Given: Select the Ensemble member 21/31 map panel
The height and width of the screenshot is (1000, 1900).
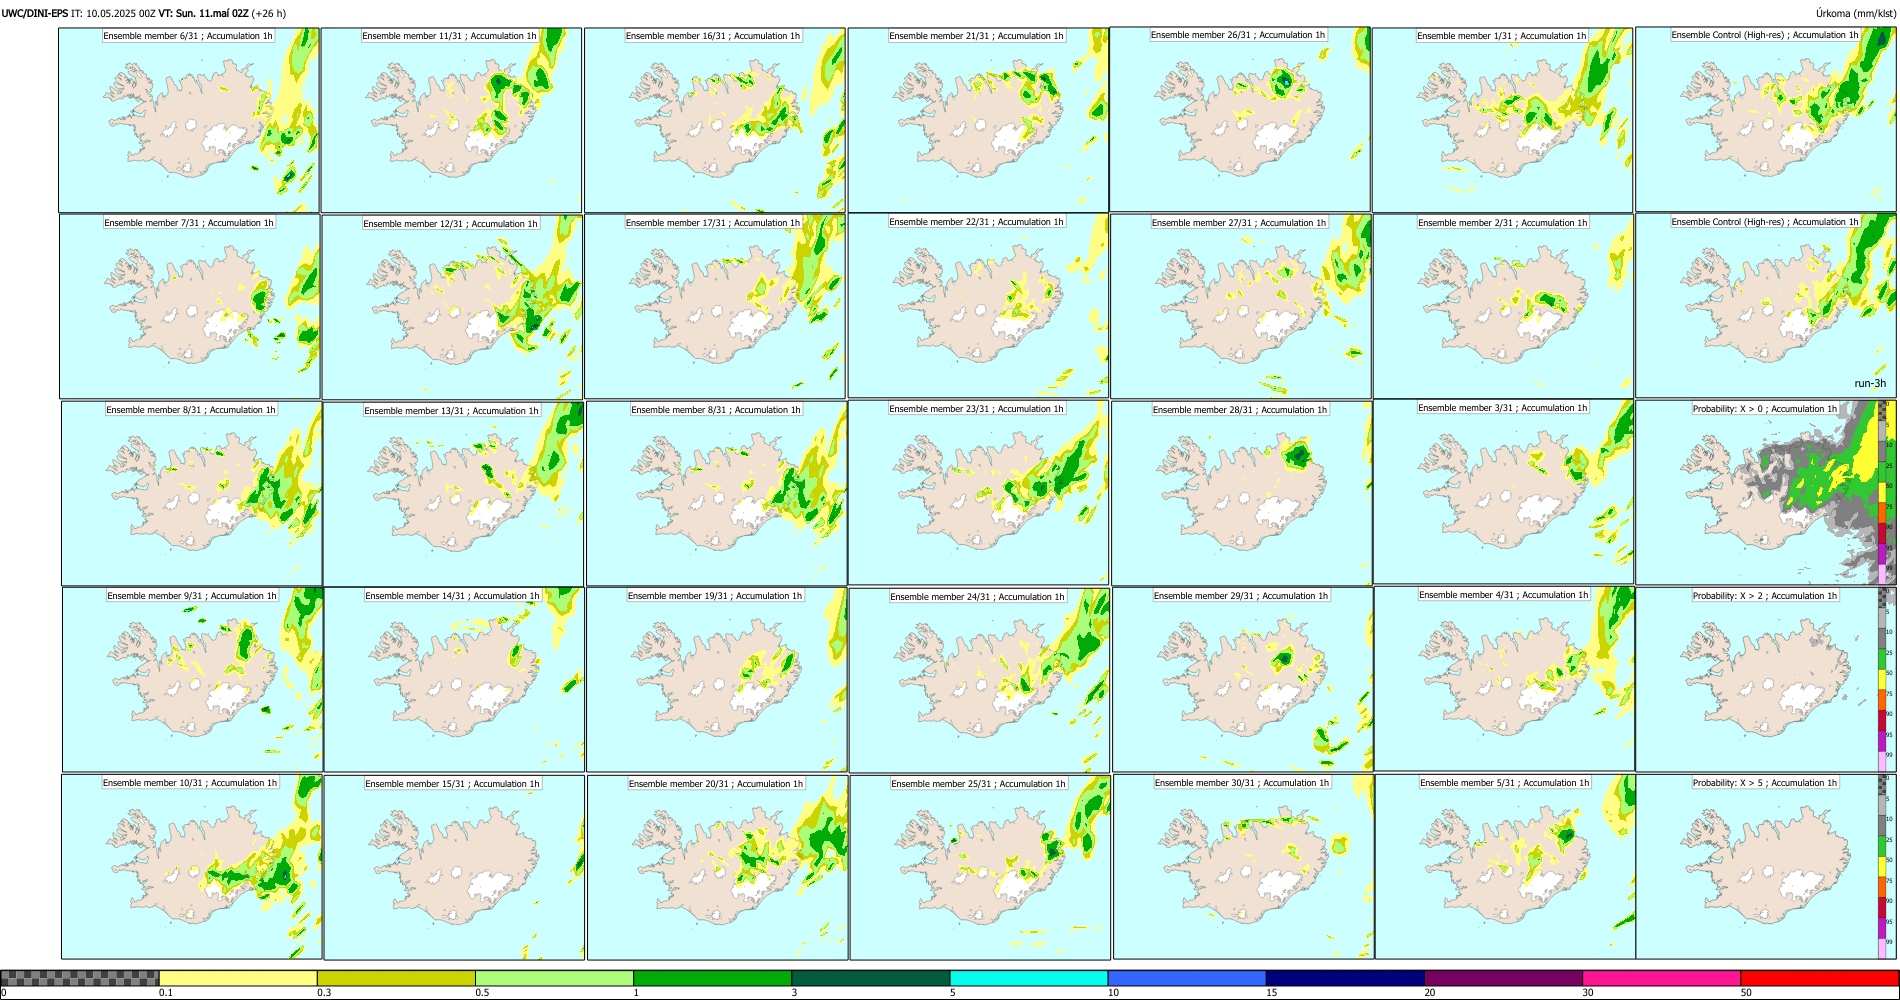Looking at the screenshot, I should click(978, 120).
